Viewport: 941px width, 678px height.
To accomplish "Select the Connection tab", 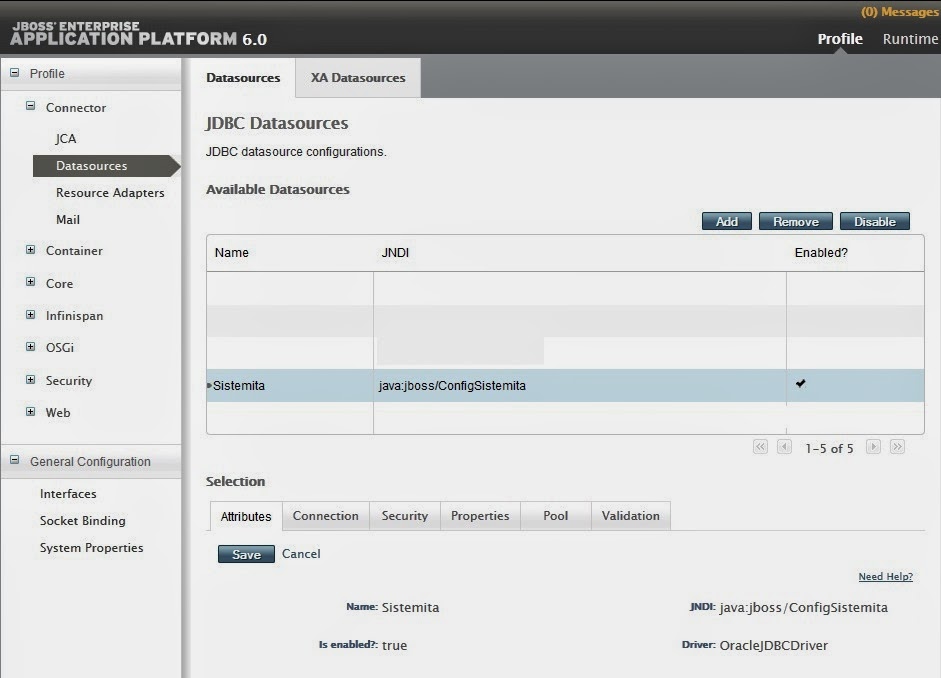I will tap(326, 516).
